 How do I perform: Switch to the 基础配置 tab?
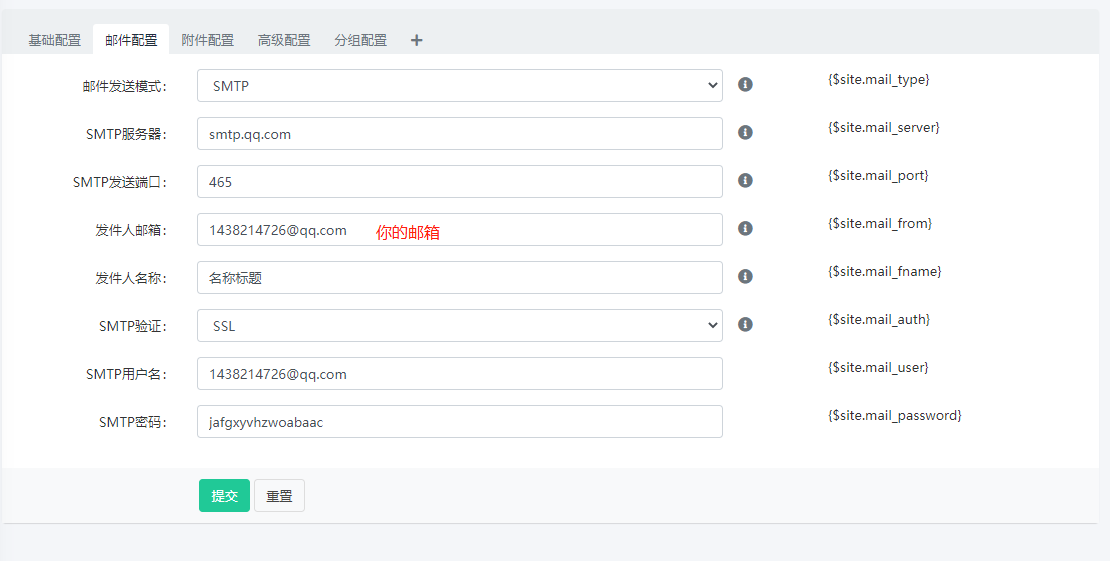pyautogui.click(x=55, y=40)
